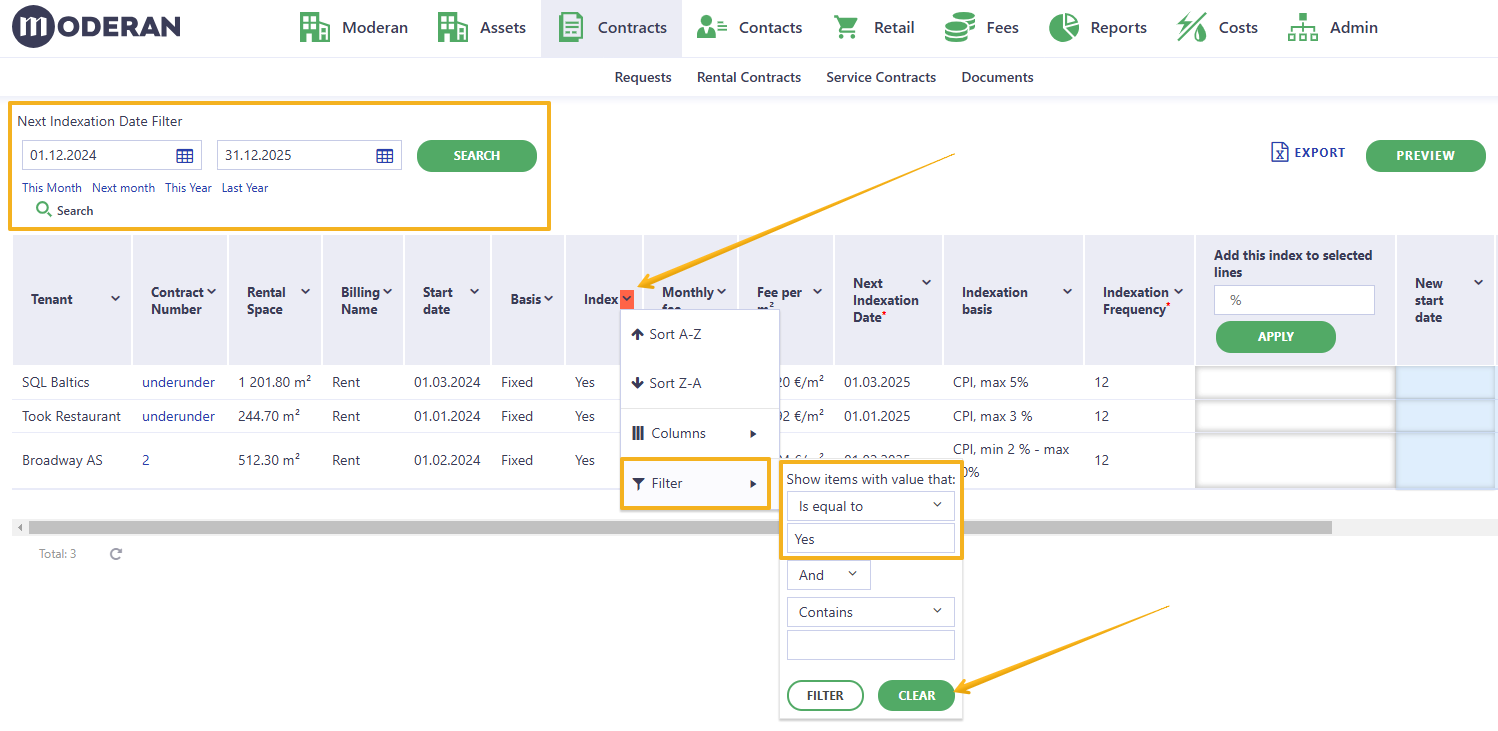Viewport: 1498px width, 731px height.
Task: Click the Retail shopping cart icon
Action: coord(846,27)
